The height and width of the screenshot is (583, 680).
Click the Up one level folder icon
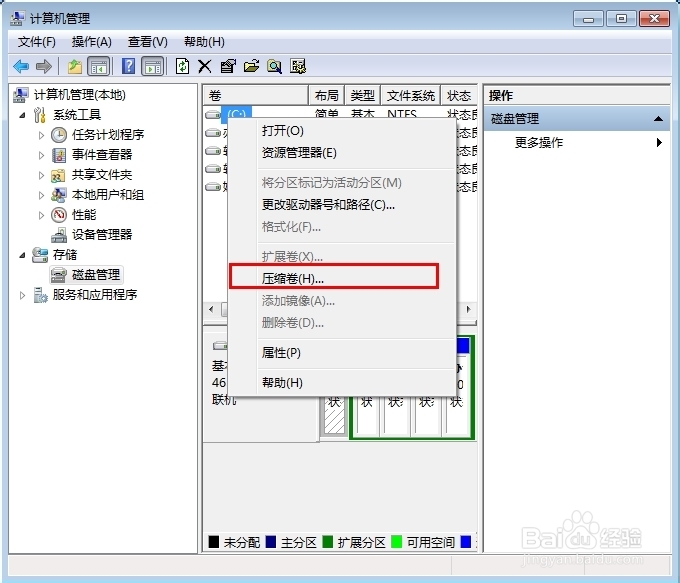point(75,66)
